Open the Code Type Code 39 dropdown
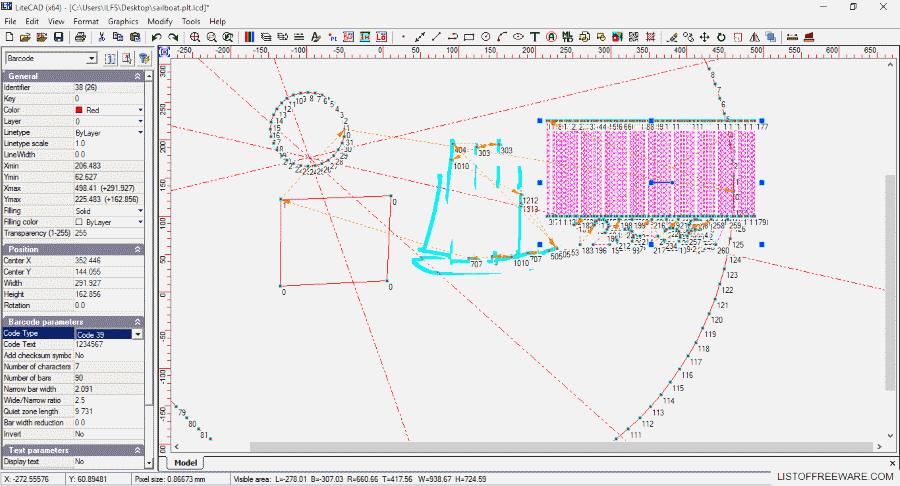Screen dimensions: 900x486 (138, 334)
